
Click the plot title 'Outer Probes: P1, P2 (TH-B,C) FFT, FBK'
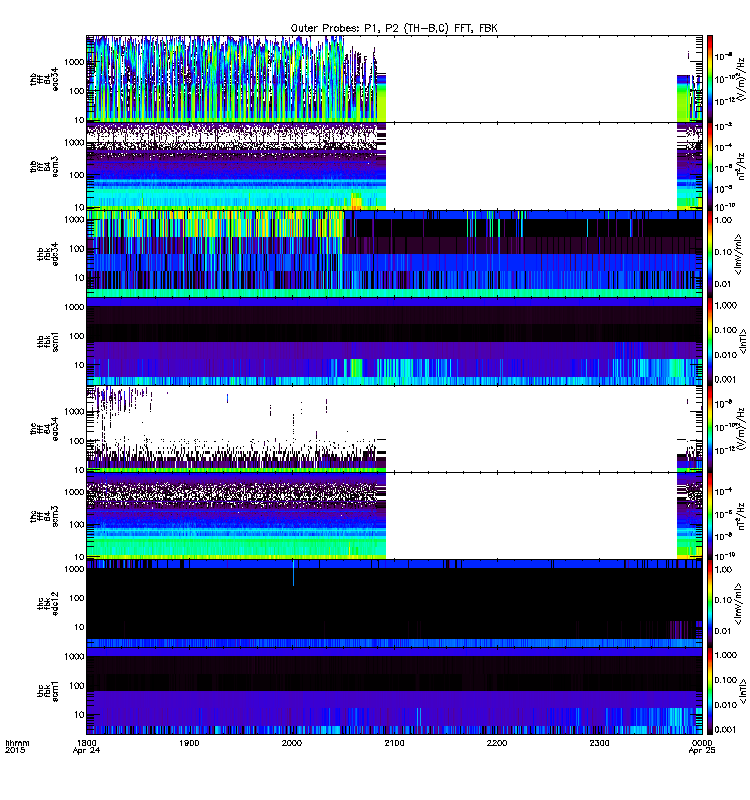(393, 29)
